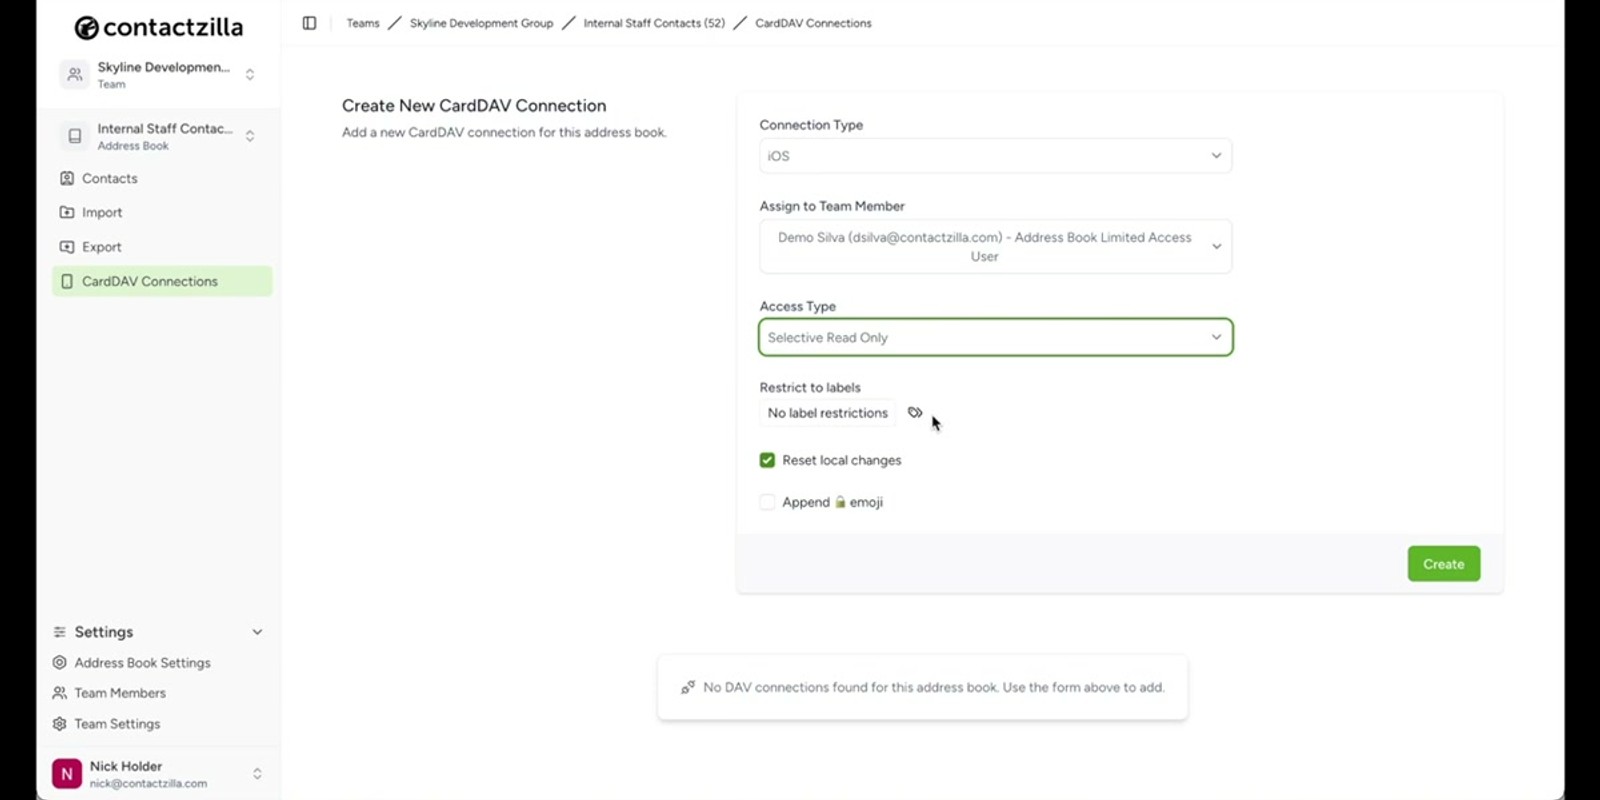Click the Create button
This screenshot has width=1600, height=800.
(x=1443, y=564)
